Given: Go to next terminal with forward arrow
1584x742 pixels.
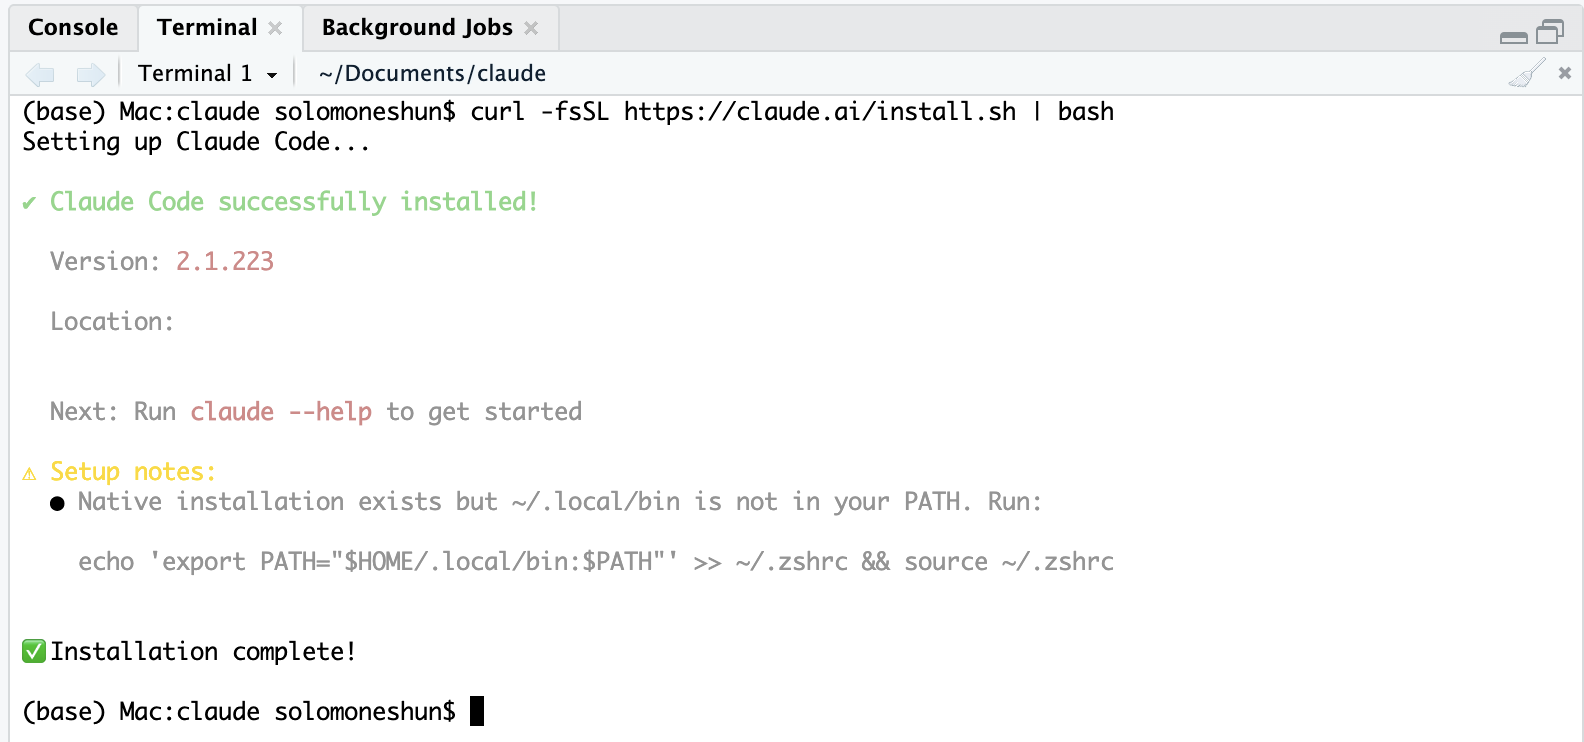Looking at the screenshot, I should [x=91, y=73].
